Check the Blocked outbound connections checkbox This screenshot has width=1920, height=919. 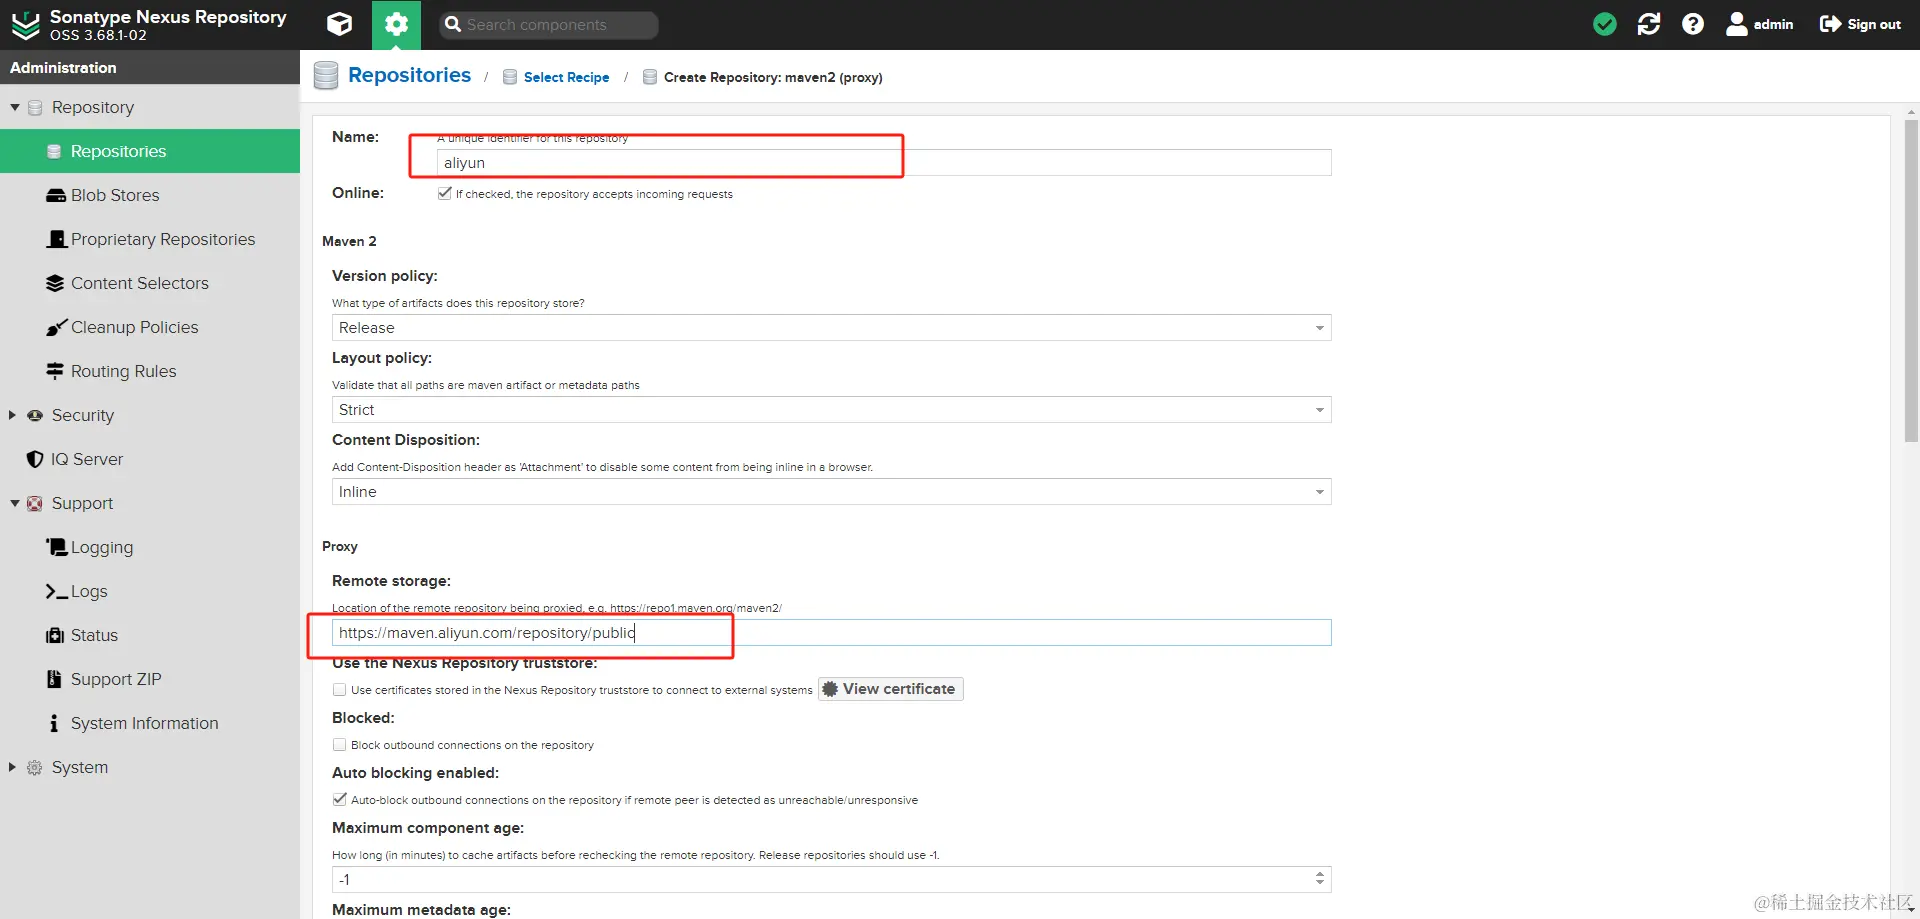pos(339,744)
